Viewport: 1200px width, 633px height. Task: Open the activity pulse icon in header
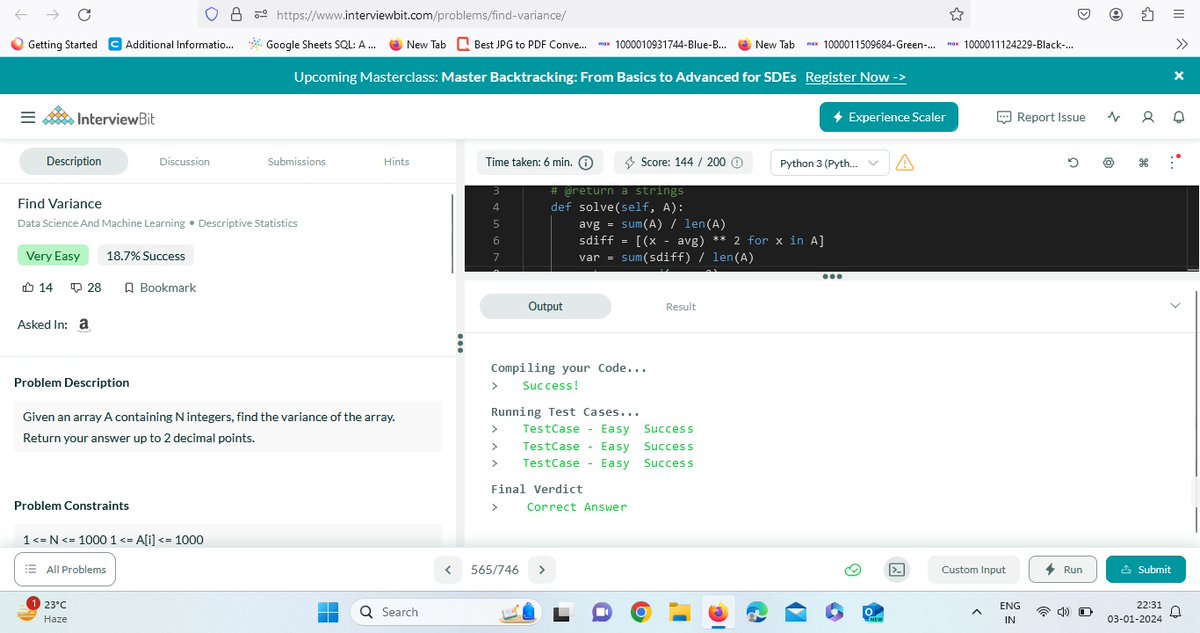tap(1115, 117)
